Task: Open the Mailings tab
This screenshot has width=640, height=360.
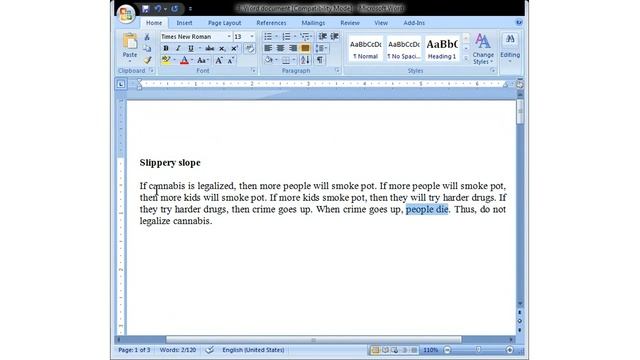Action: pos(313,23)
